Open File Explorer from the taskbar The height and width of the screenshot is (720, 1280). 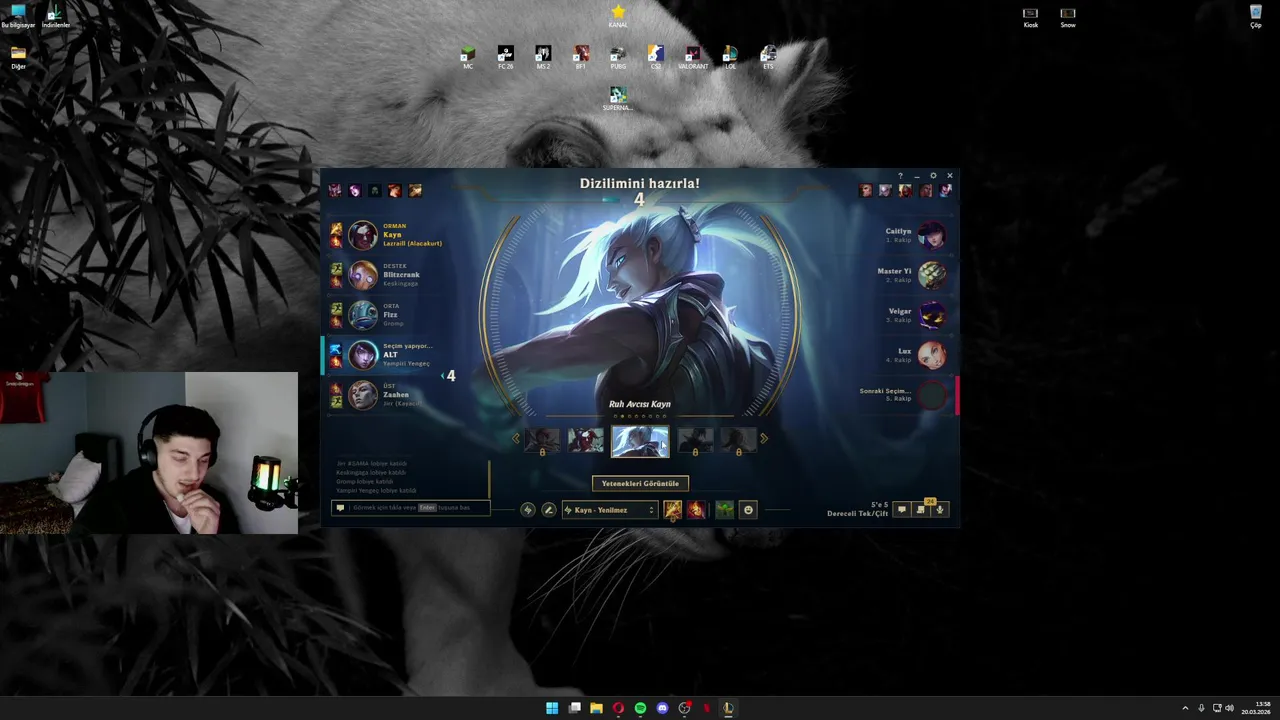tap(596, 708)
